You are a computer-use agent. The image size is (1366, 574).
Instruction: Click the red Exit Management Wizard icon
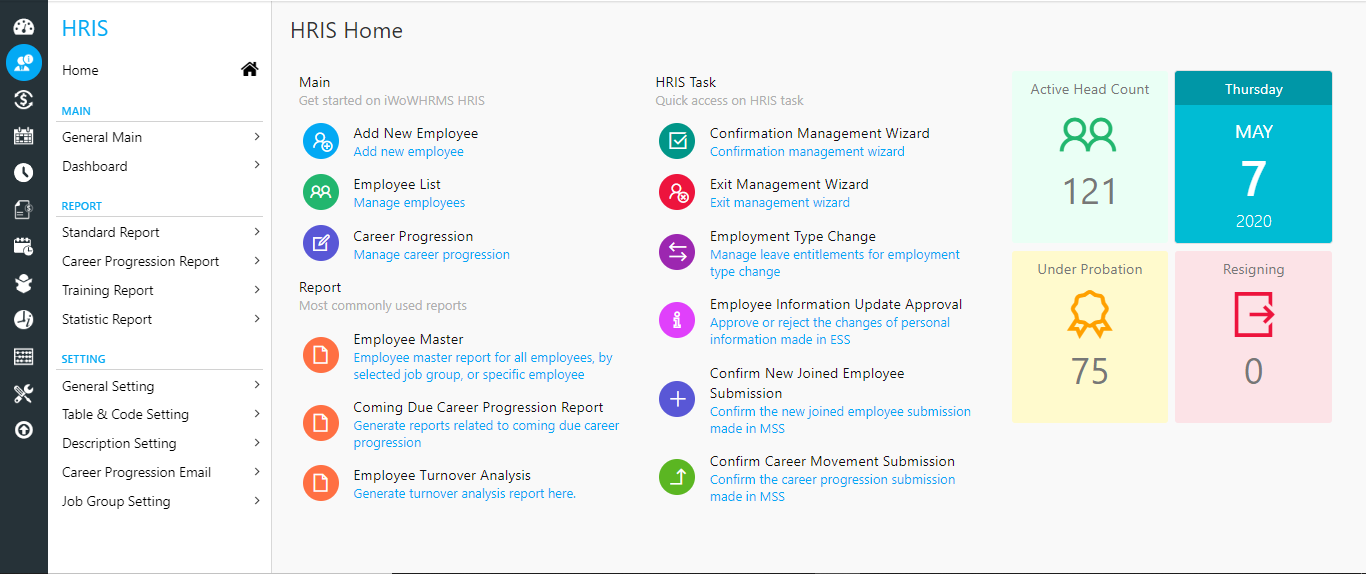point(677,192)
